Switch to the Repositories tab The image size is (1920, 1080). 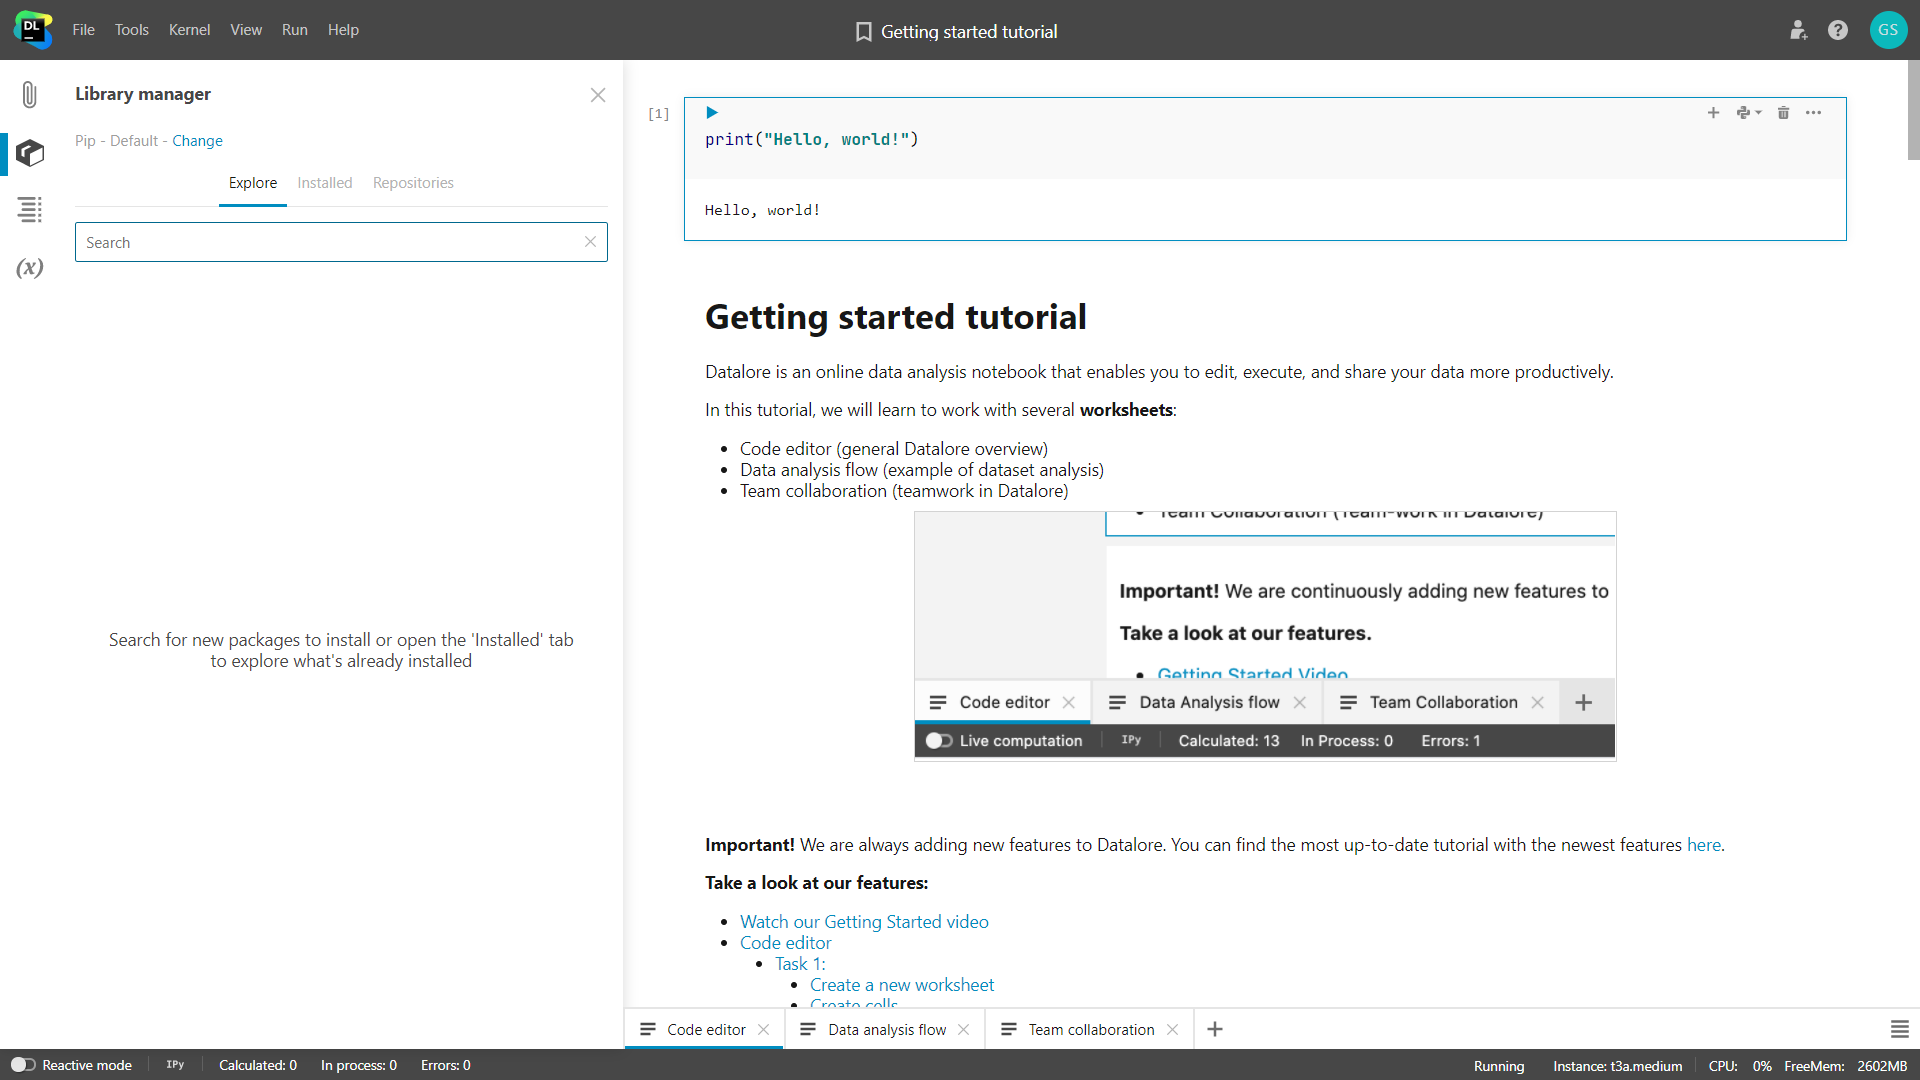[x=413, y=182]
